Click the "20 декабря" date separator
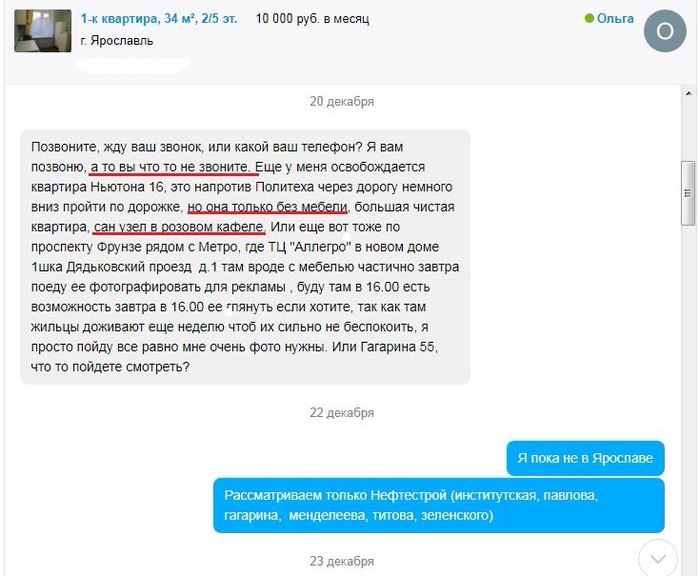Image resolution: width=700 pixels, height=576 pixels. point(342,101)
